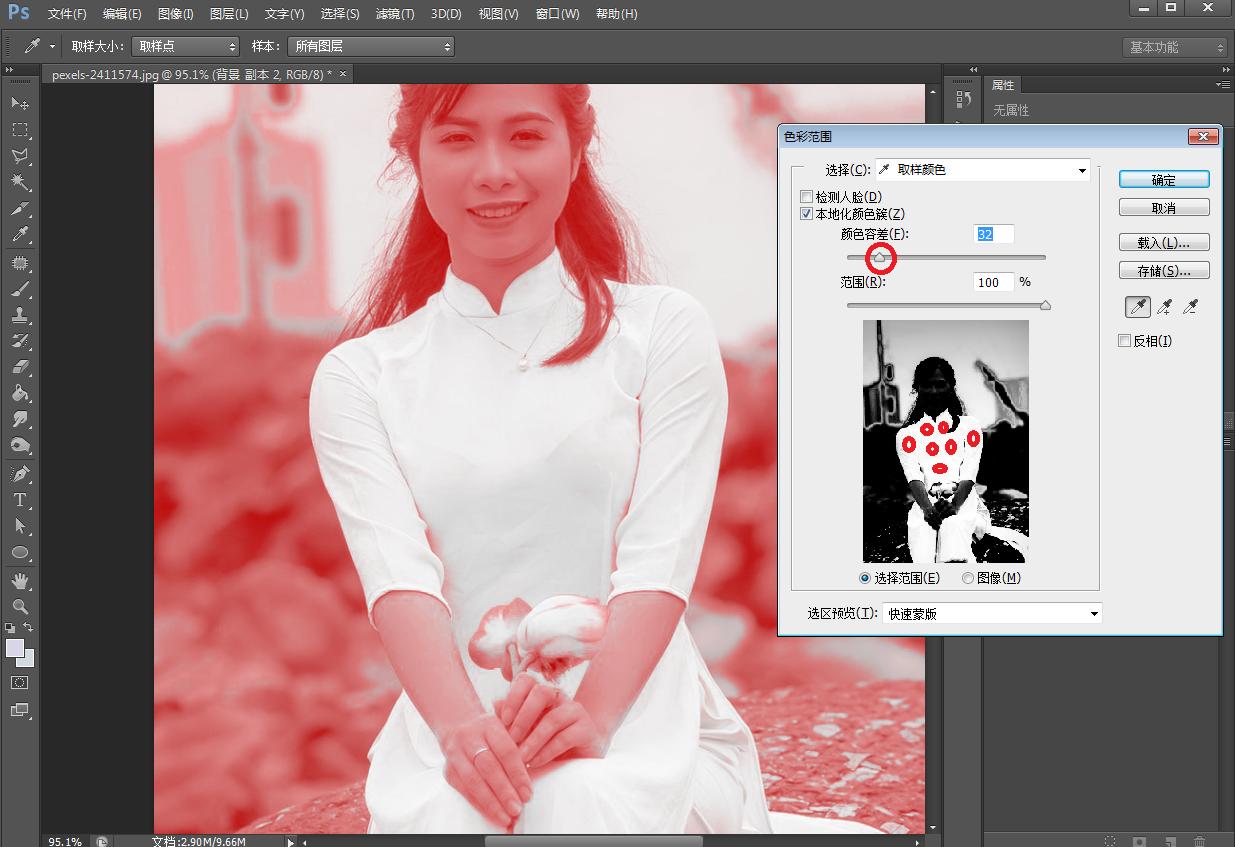Image resolution: width=1235 pixels, height=847 pixels.
Task: Open the 滤镜 menu
Action: tap(395, 14)
